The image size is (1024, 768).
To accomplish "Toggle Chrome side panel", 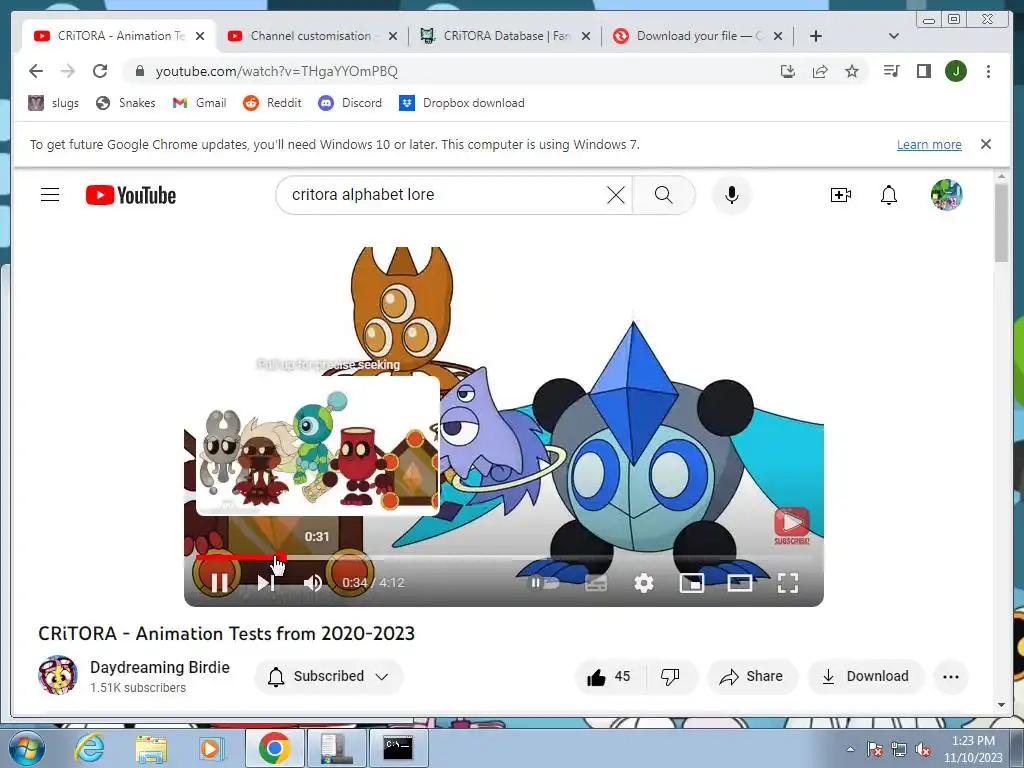I will click(923, 71).
